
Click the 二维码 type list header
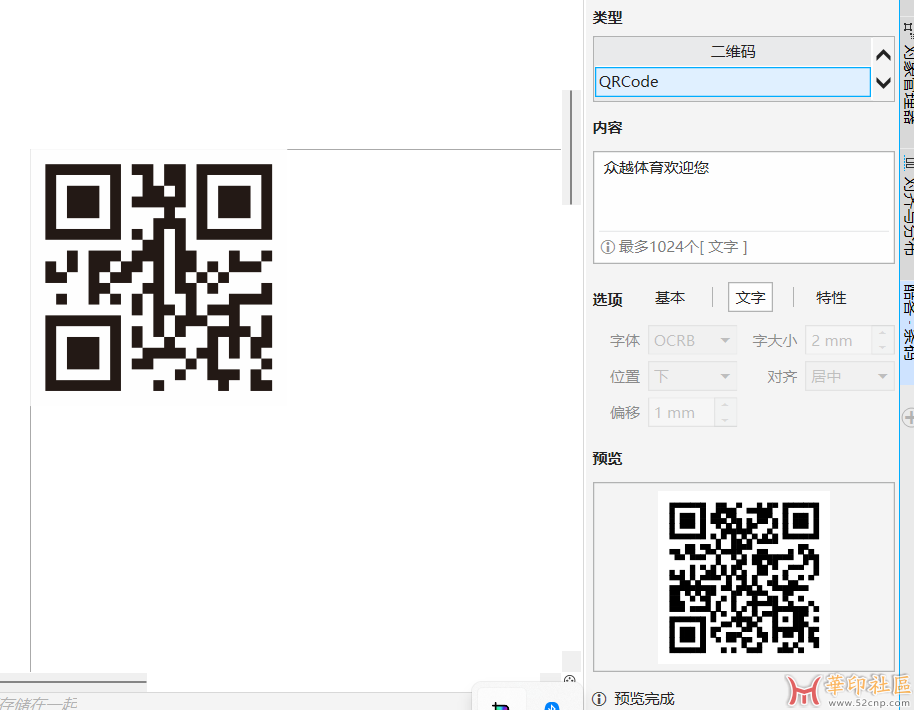click(732, 52)
